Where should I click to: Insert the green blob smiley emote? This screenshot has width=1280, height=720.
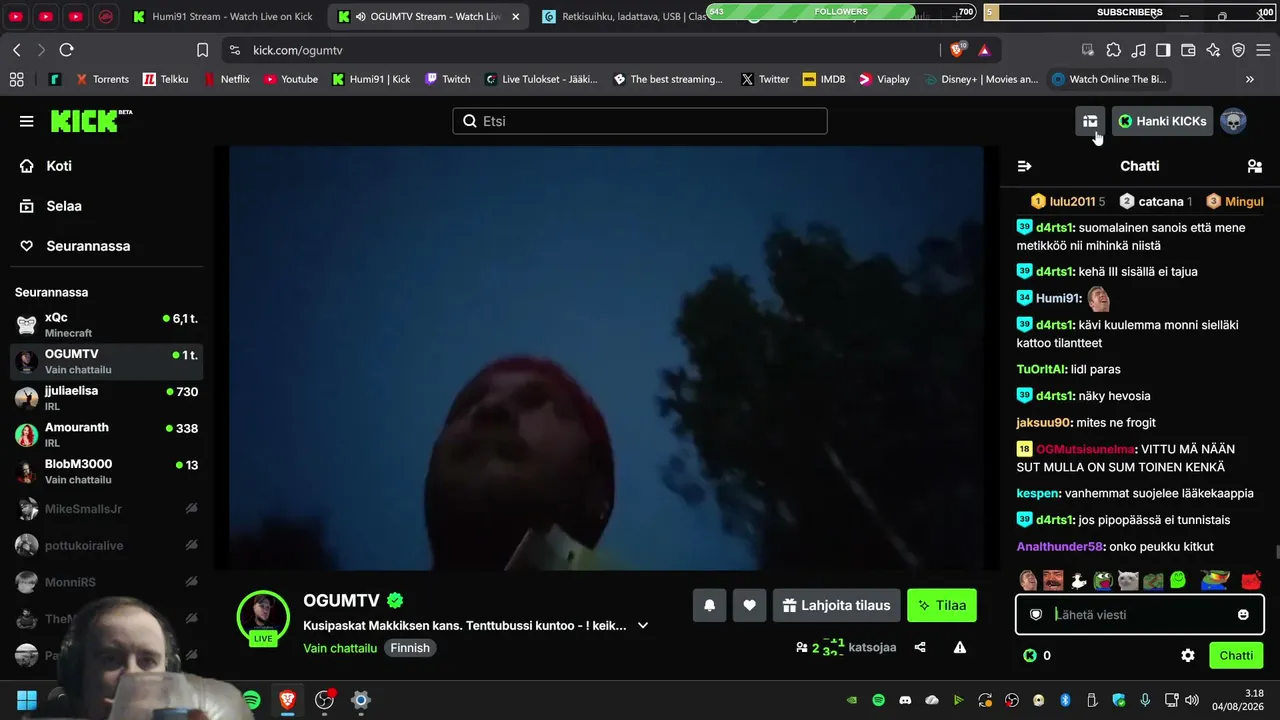[1178, 580]
